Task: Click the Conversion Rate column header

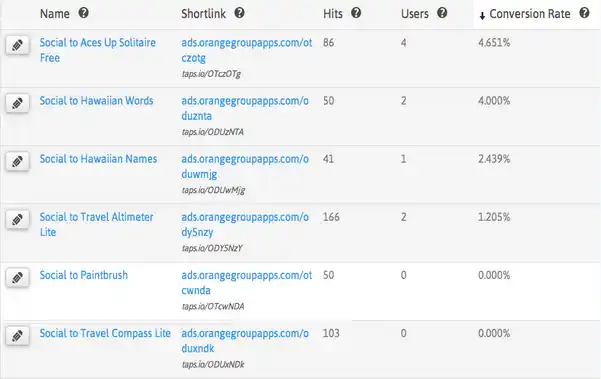Action: (530, 14)
